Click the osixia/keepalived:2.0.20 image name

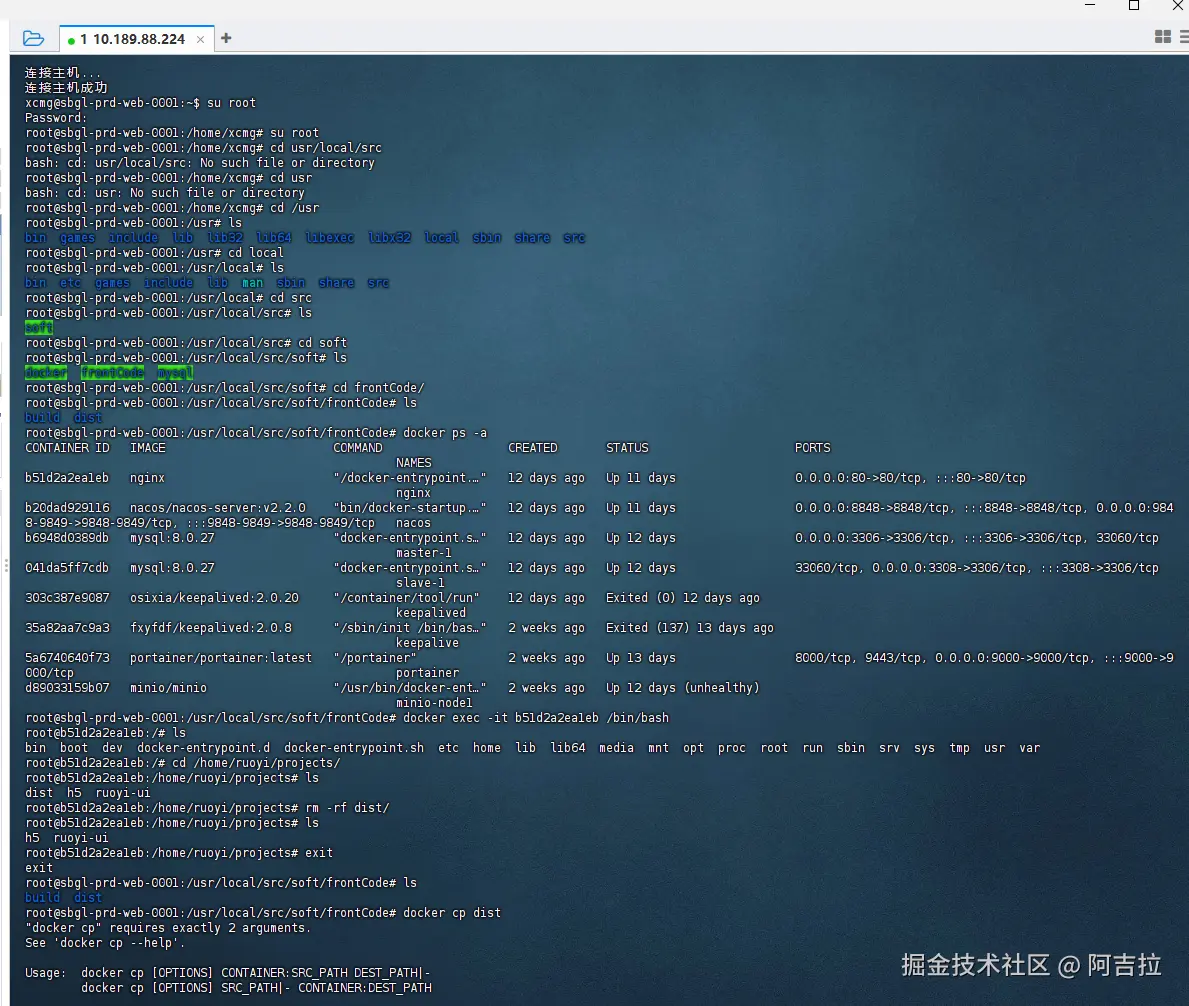214,597
